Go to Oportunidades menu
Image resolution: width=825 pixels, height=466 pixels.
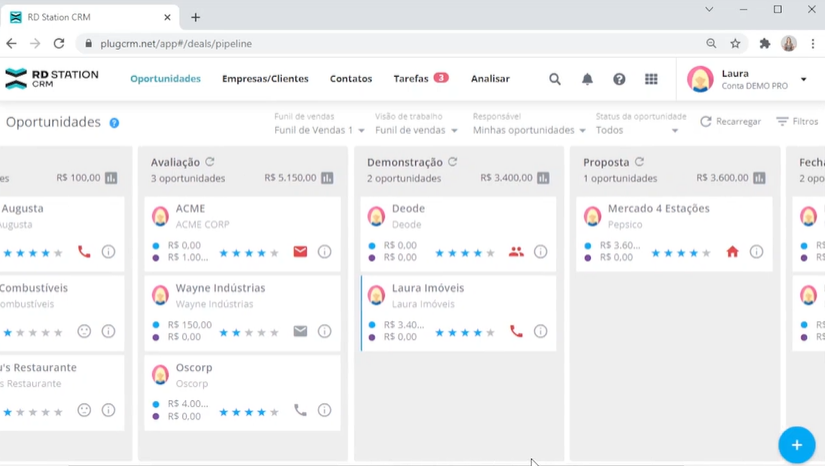[x=166, y=78]
